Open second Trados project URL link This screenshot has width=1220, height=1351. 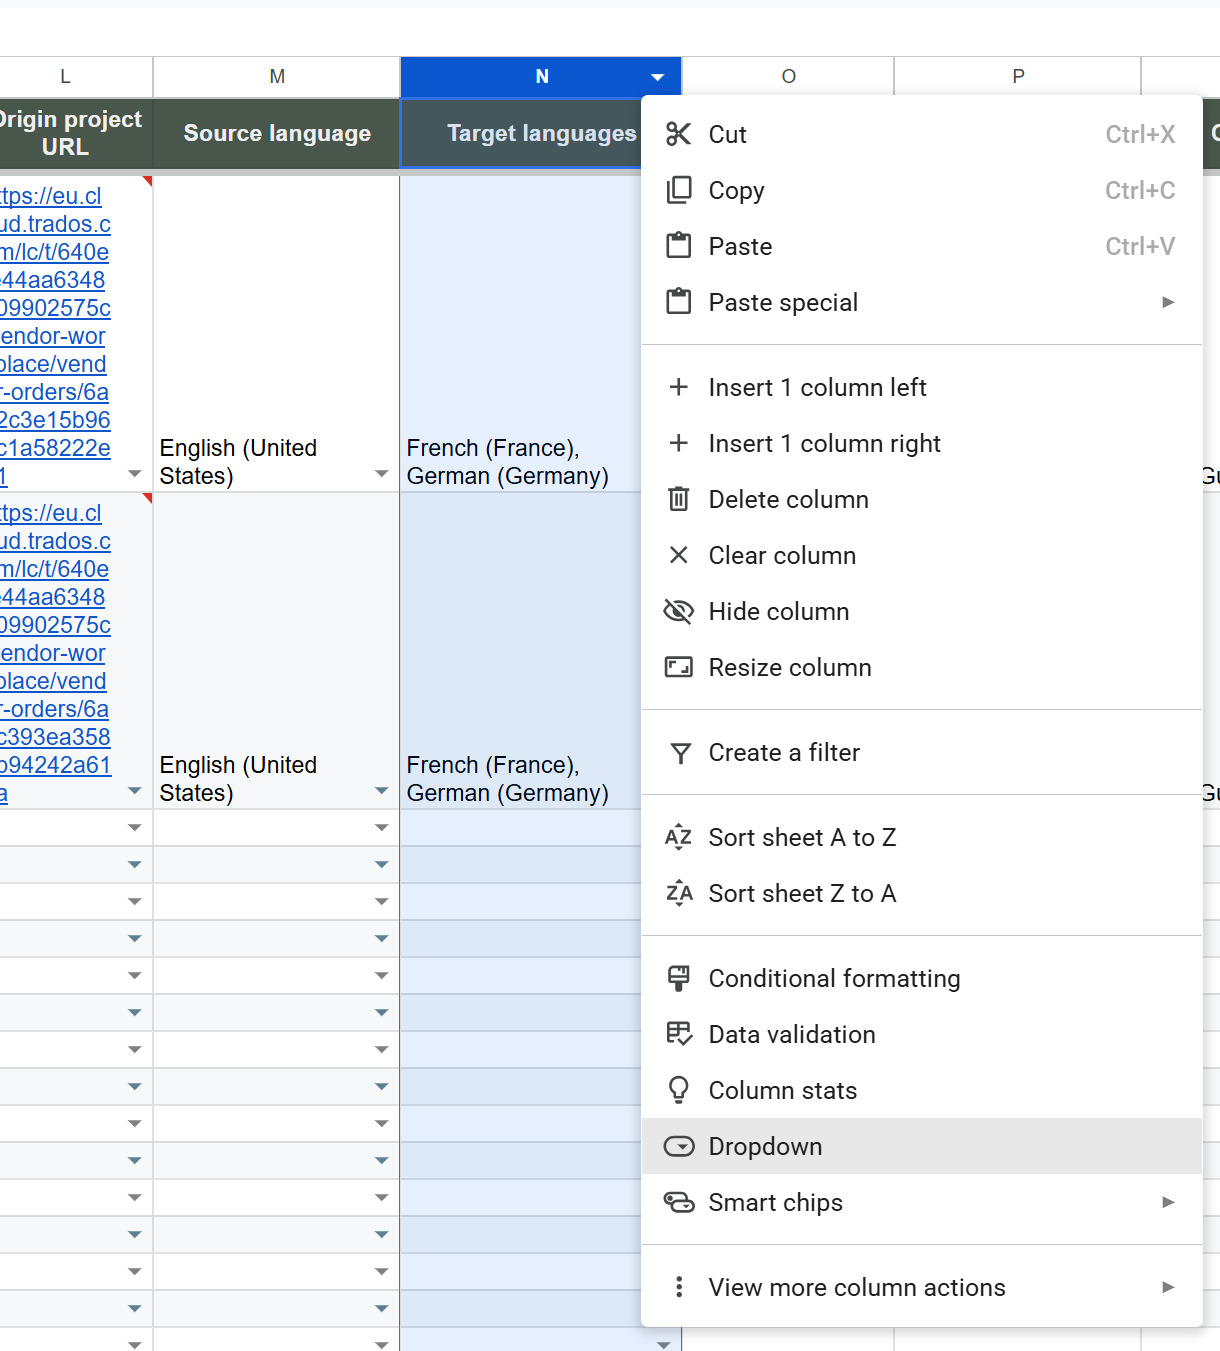[55, 653]
